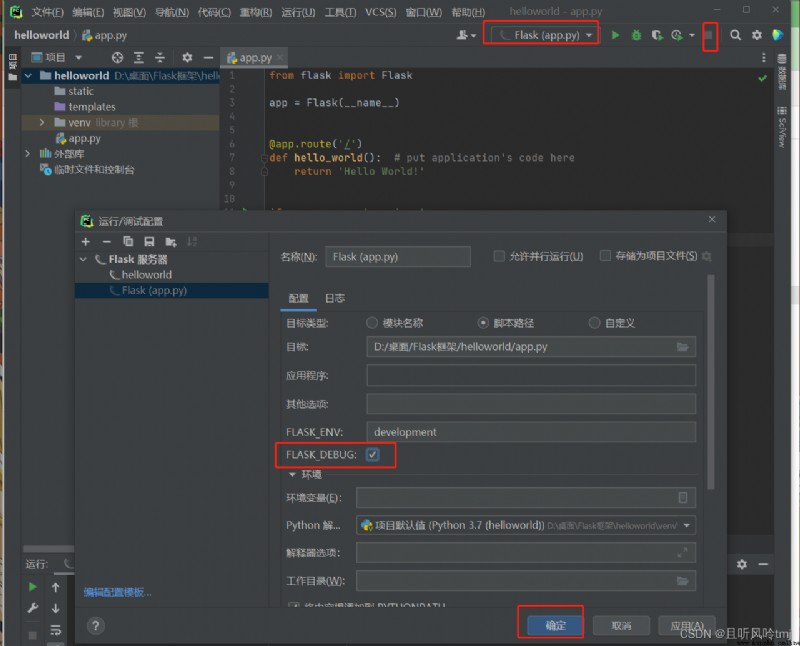Add new configuration plus icon
This screenshot has width=800, height=646.
pos(86,241)
